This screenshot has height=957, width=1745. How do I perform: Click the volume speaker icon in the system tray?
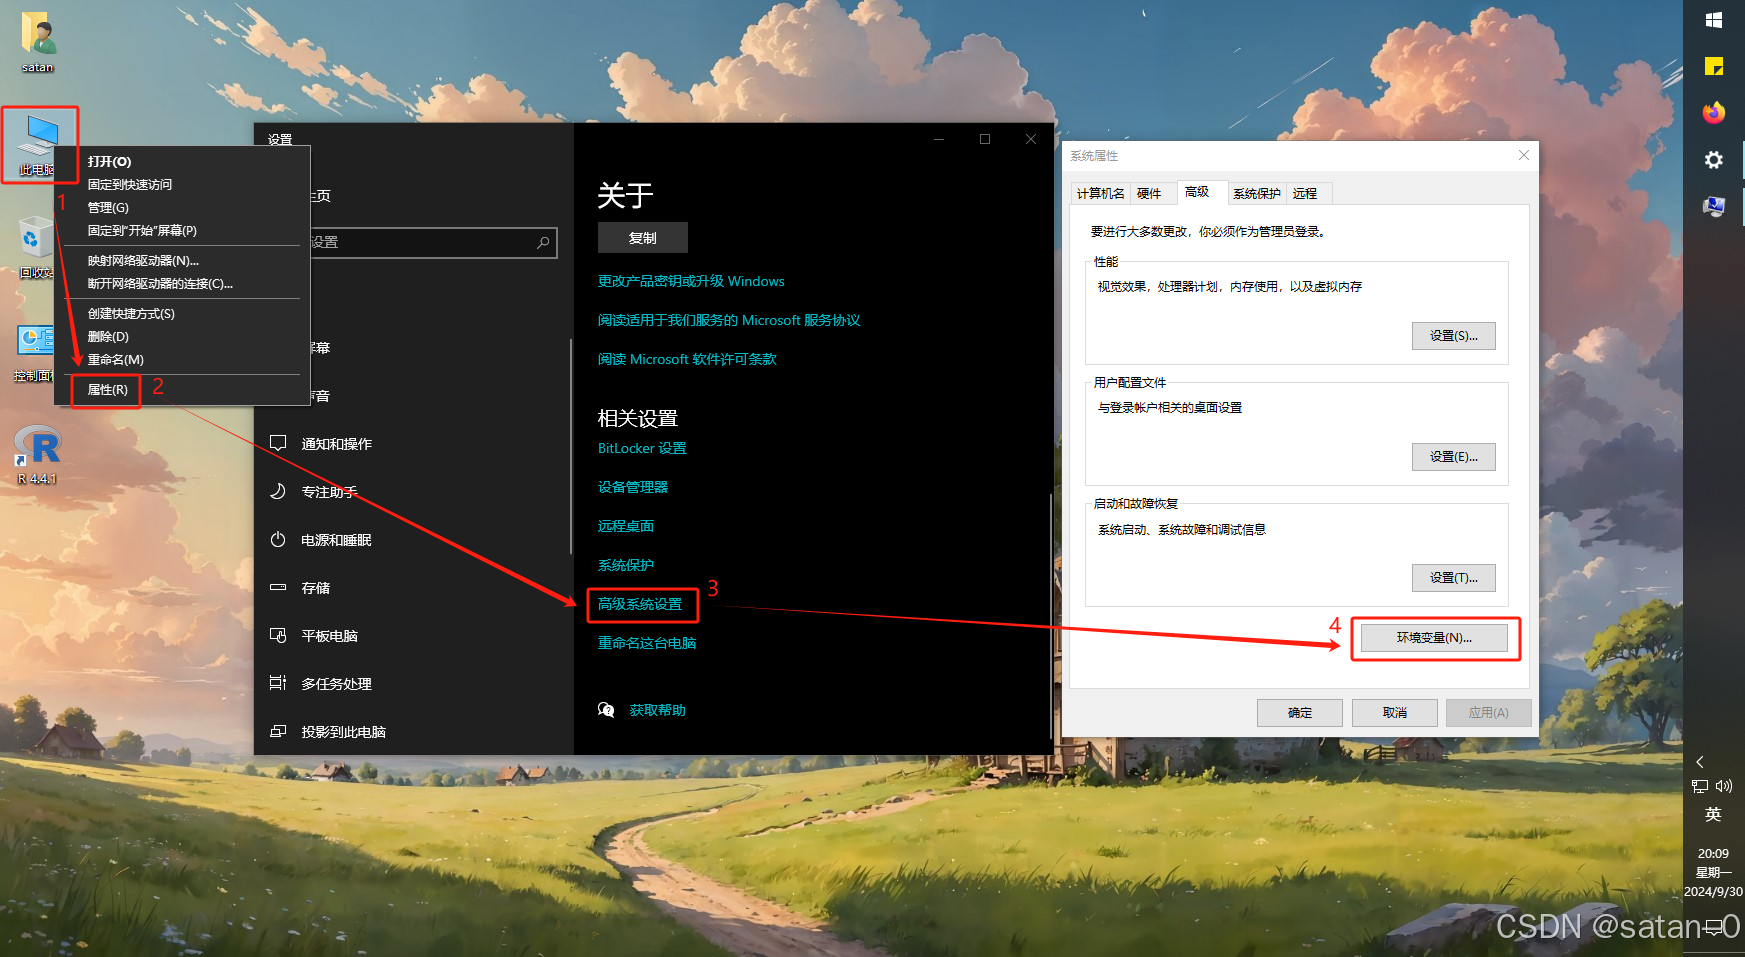[x=1724, y=786]
